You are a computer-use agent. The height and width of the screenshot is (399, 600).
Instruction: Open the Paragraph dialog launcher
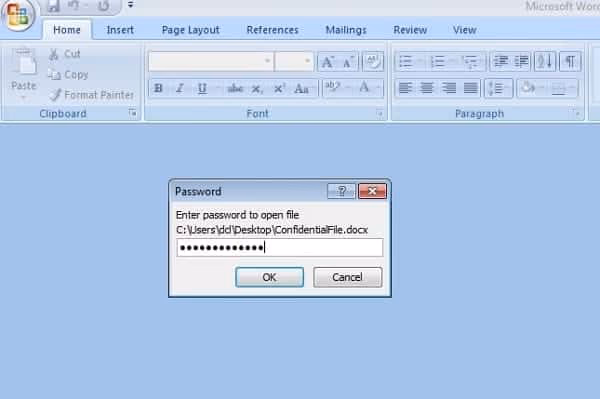coord(576,113)
